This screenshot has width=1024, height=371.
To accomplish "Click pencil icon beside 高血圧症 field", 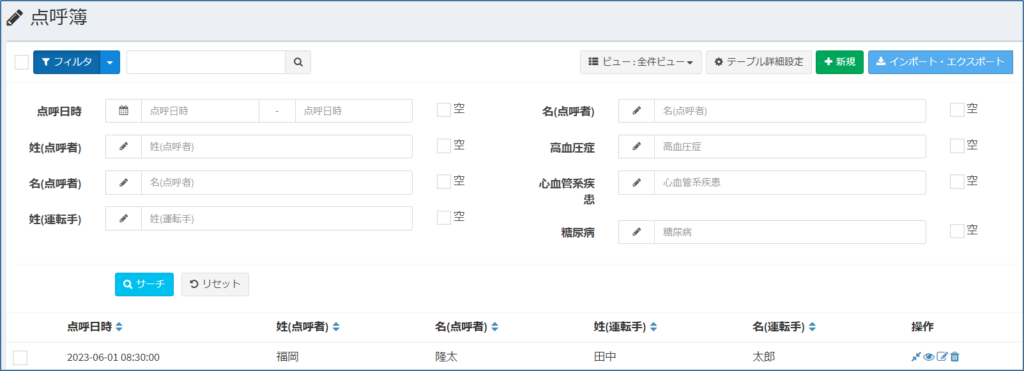I will point(637,147).
